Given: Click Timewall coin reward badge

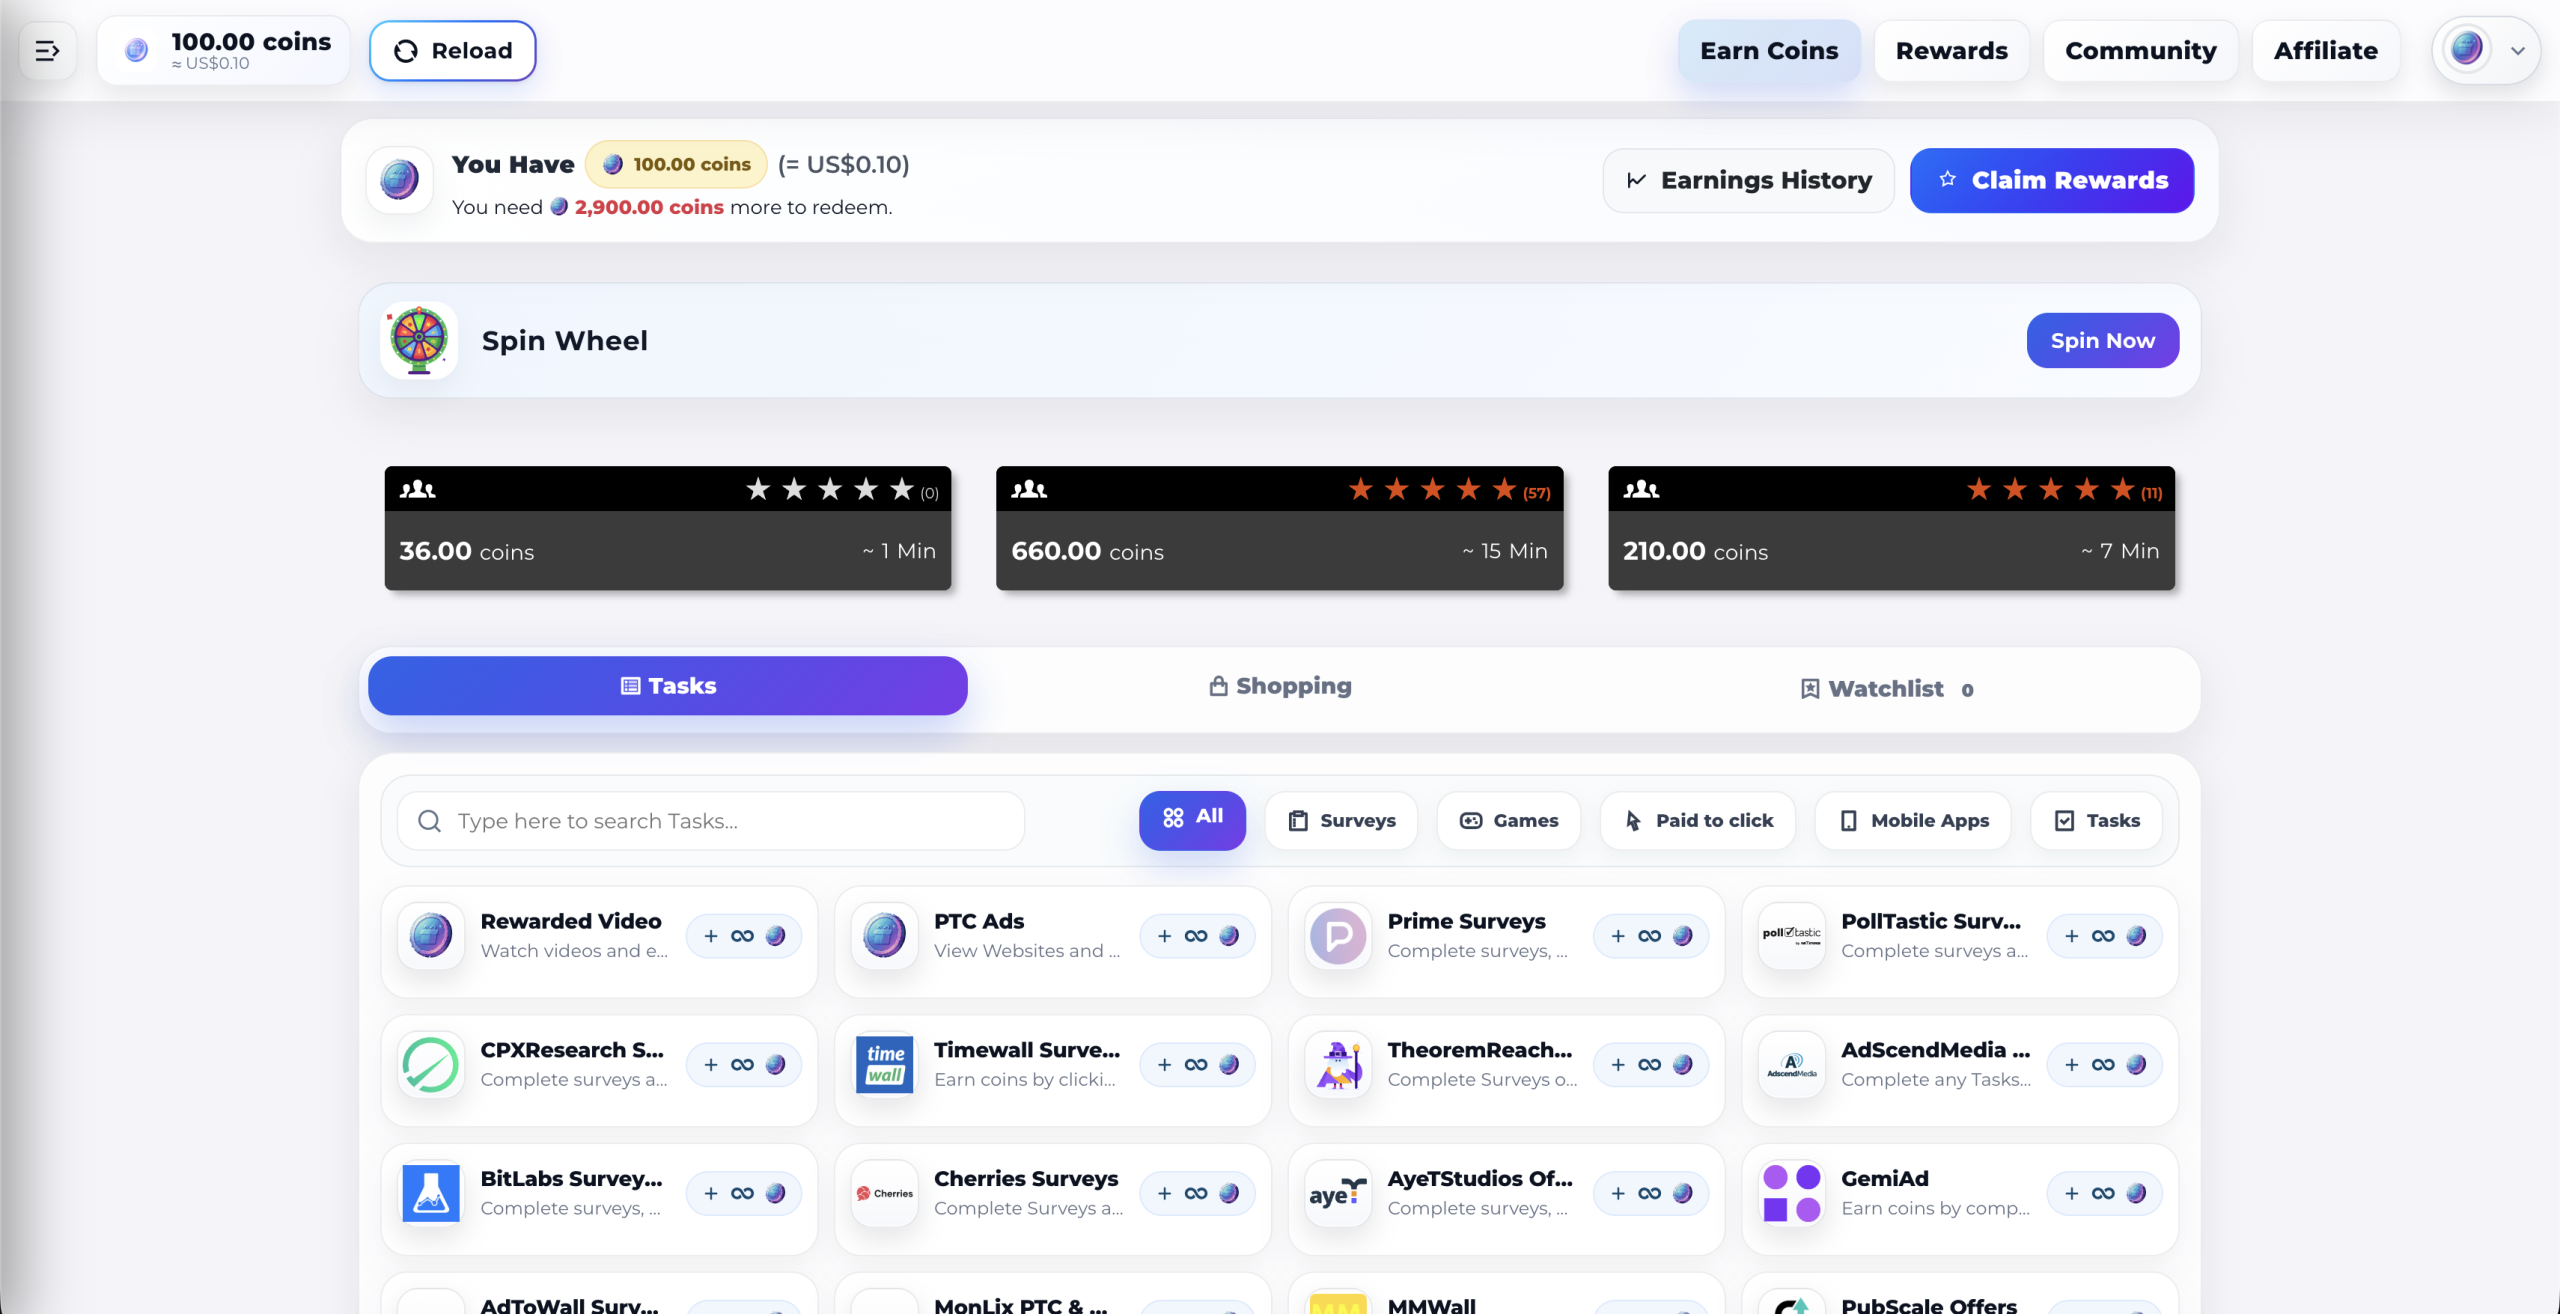Looking at the screenshot, I should click(x=1198, y=1065).
